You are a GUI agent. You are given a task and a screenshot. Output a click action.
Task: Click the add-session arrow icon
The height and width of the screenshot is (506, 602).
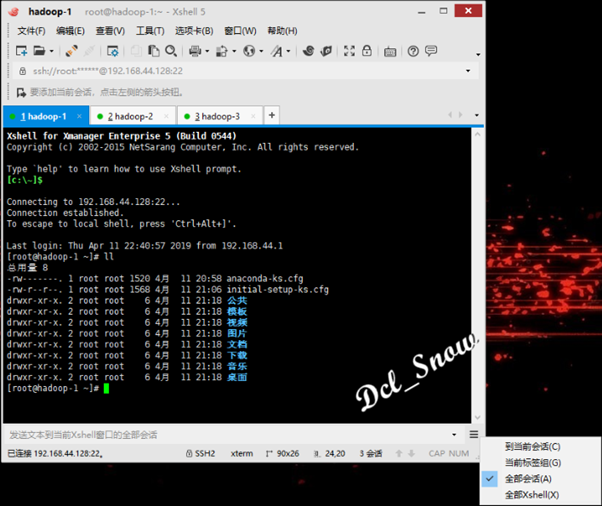[x=21, y=92]
